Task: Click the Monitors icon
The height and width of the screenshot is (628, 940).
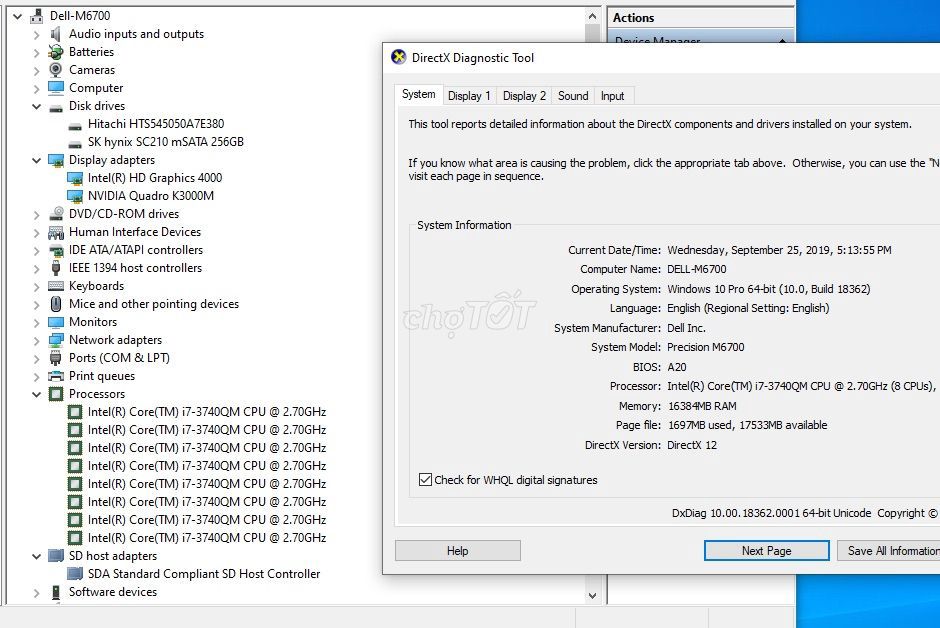Action: [56, 322]
